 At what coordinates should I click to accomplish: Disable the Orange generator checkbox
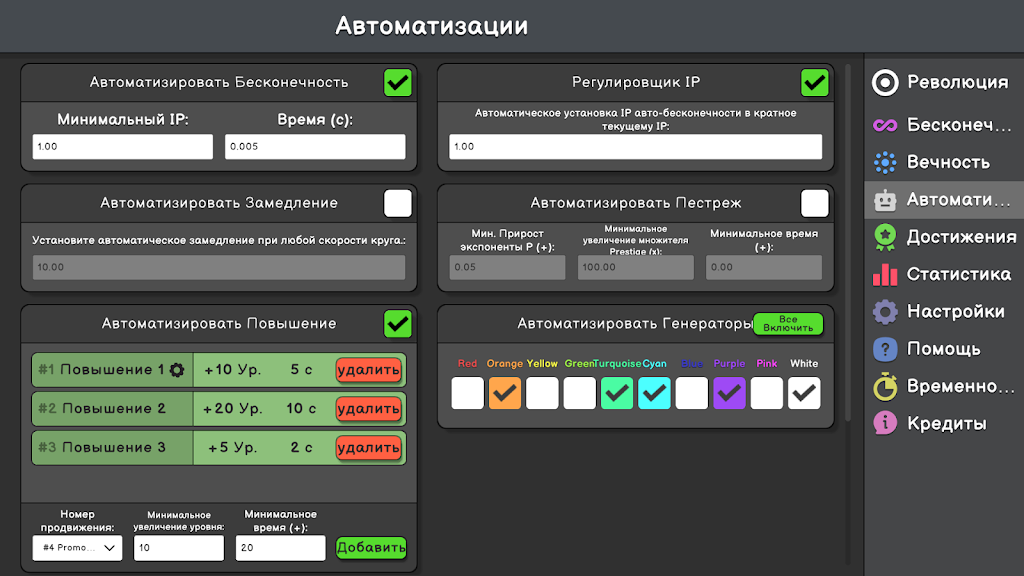pyautogui.click(x=505, y=393)
